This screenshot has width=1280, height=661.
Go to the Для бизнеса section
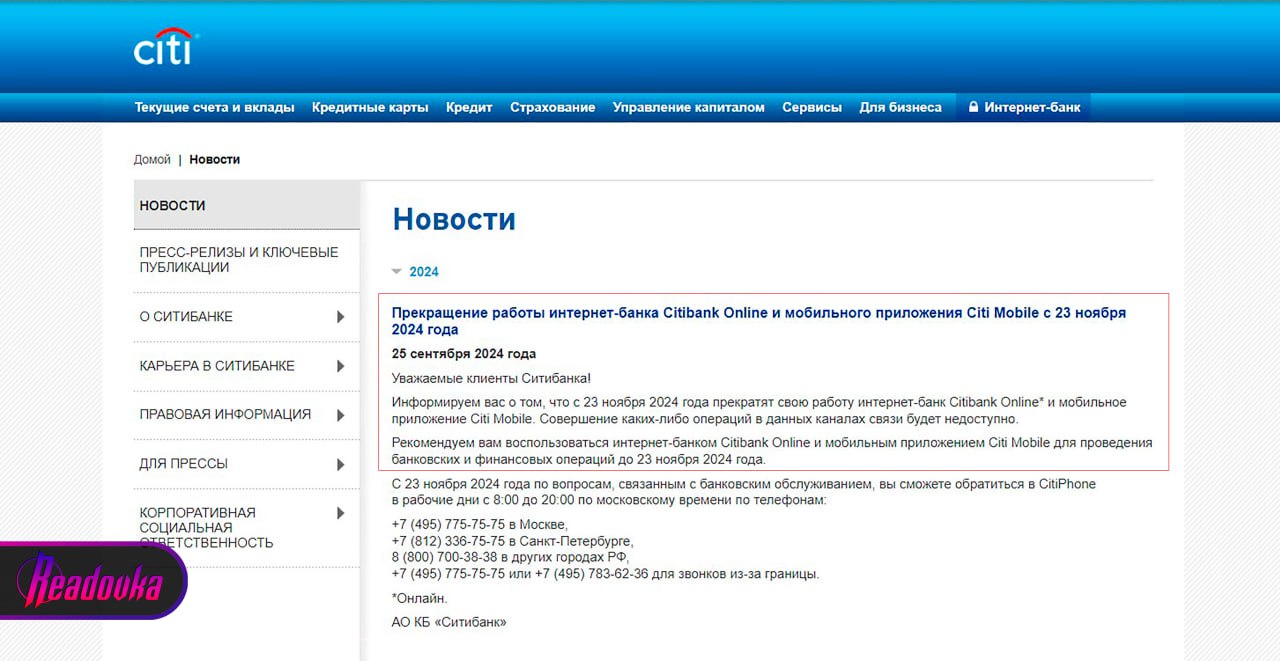(900, 107)
